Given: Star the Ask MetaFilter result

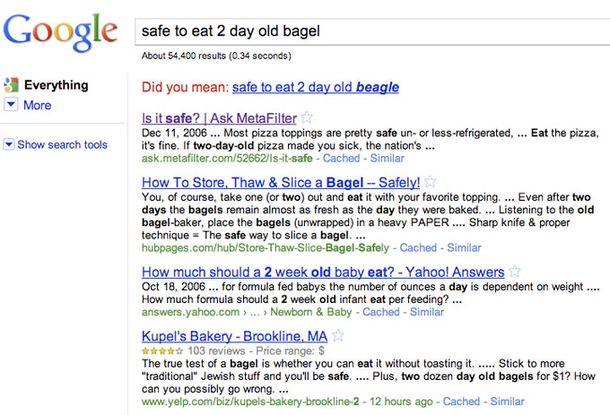Looking at the screenshot, I should click(x=307, y=117).
